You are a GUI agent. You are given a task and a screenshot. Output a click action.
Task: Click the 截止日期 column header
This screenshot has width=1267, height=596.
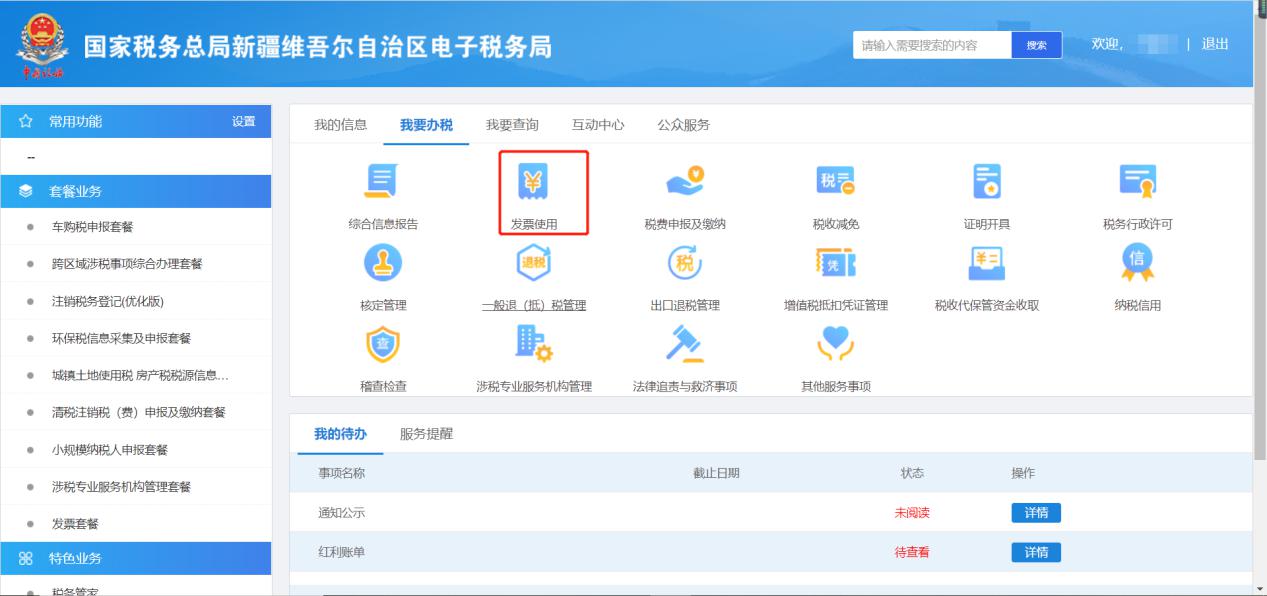716,473
